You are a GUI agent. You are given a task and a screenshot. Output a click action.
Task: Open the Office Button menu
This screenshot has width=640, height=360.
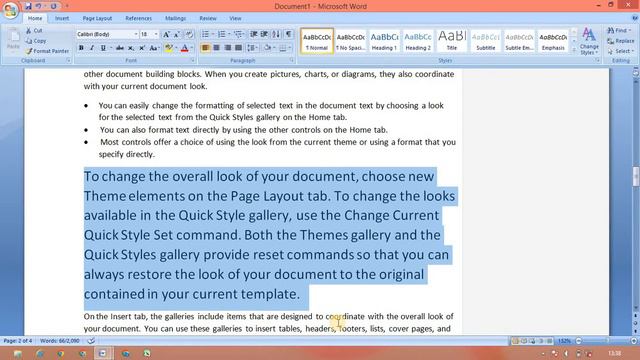coord(11,10)
